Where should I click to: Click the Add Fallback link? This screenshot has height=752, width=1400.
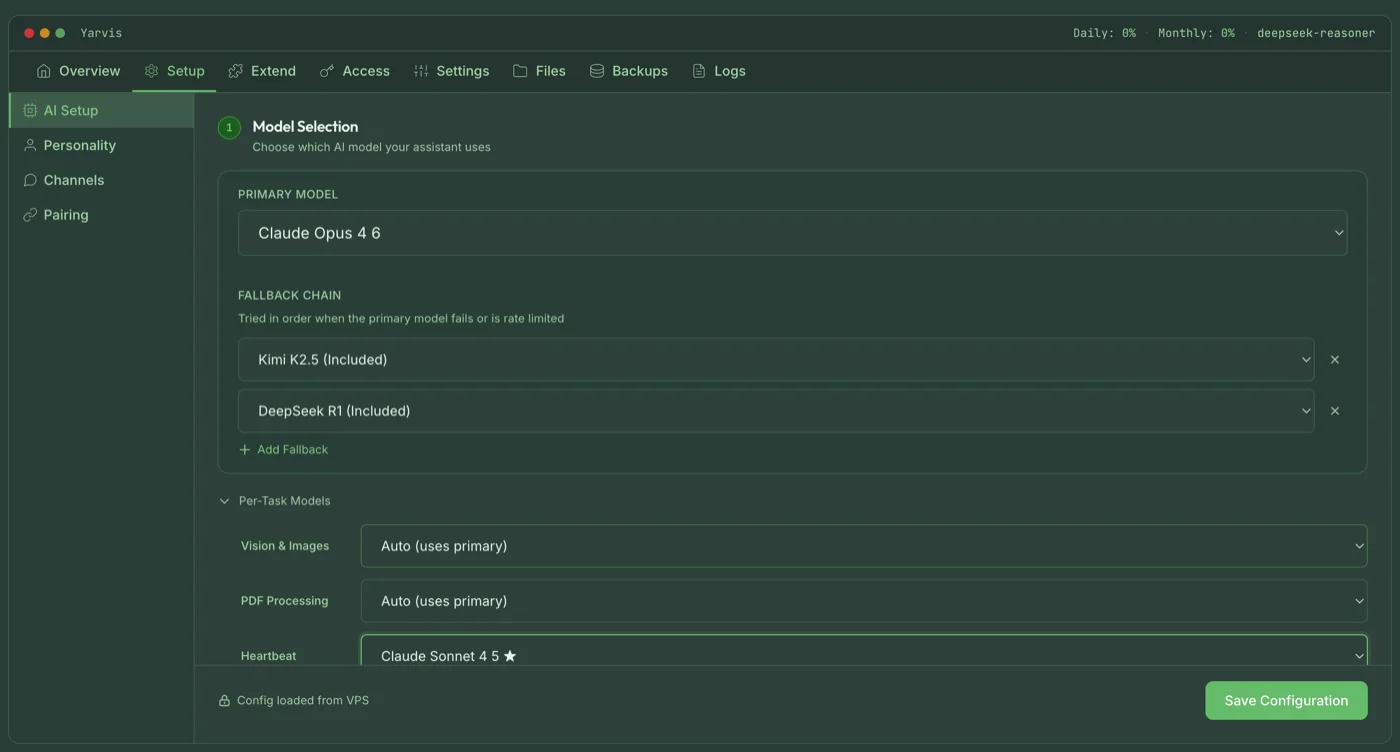coord(284,450)
